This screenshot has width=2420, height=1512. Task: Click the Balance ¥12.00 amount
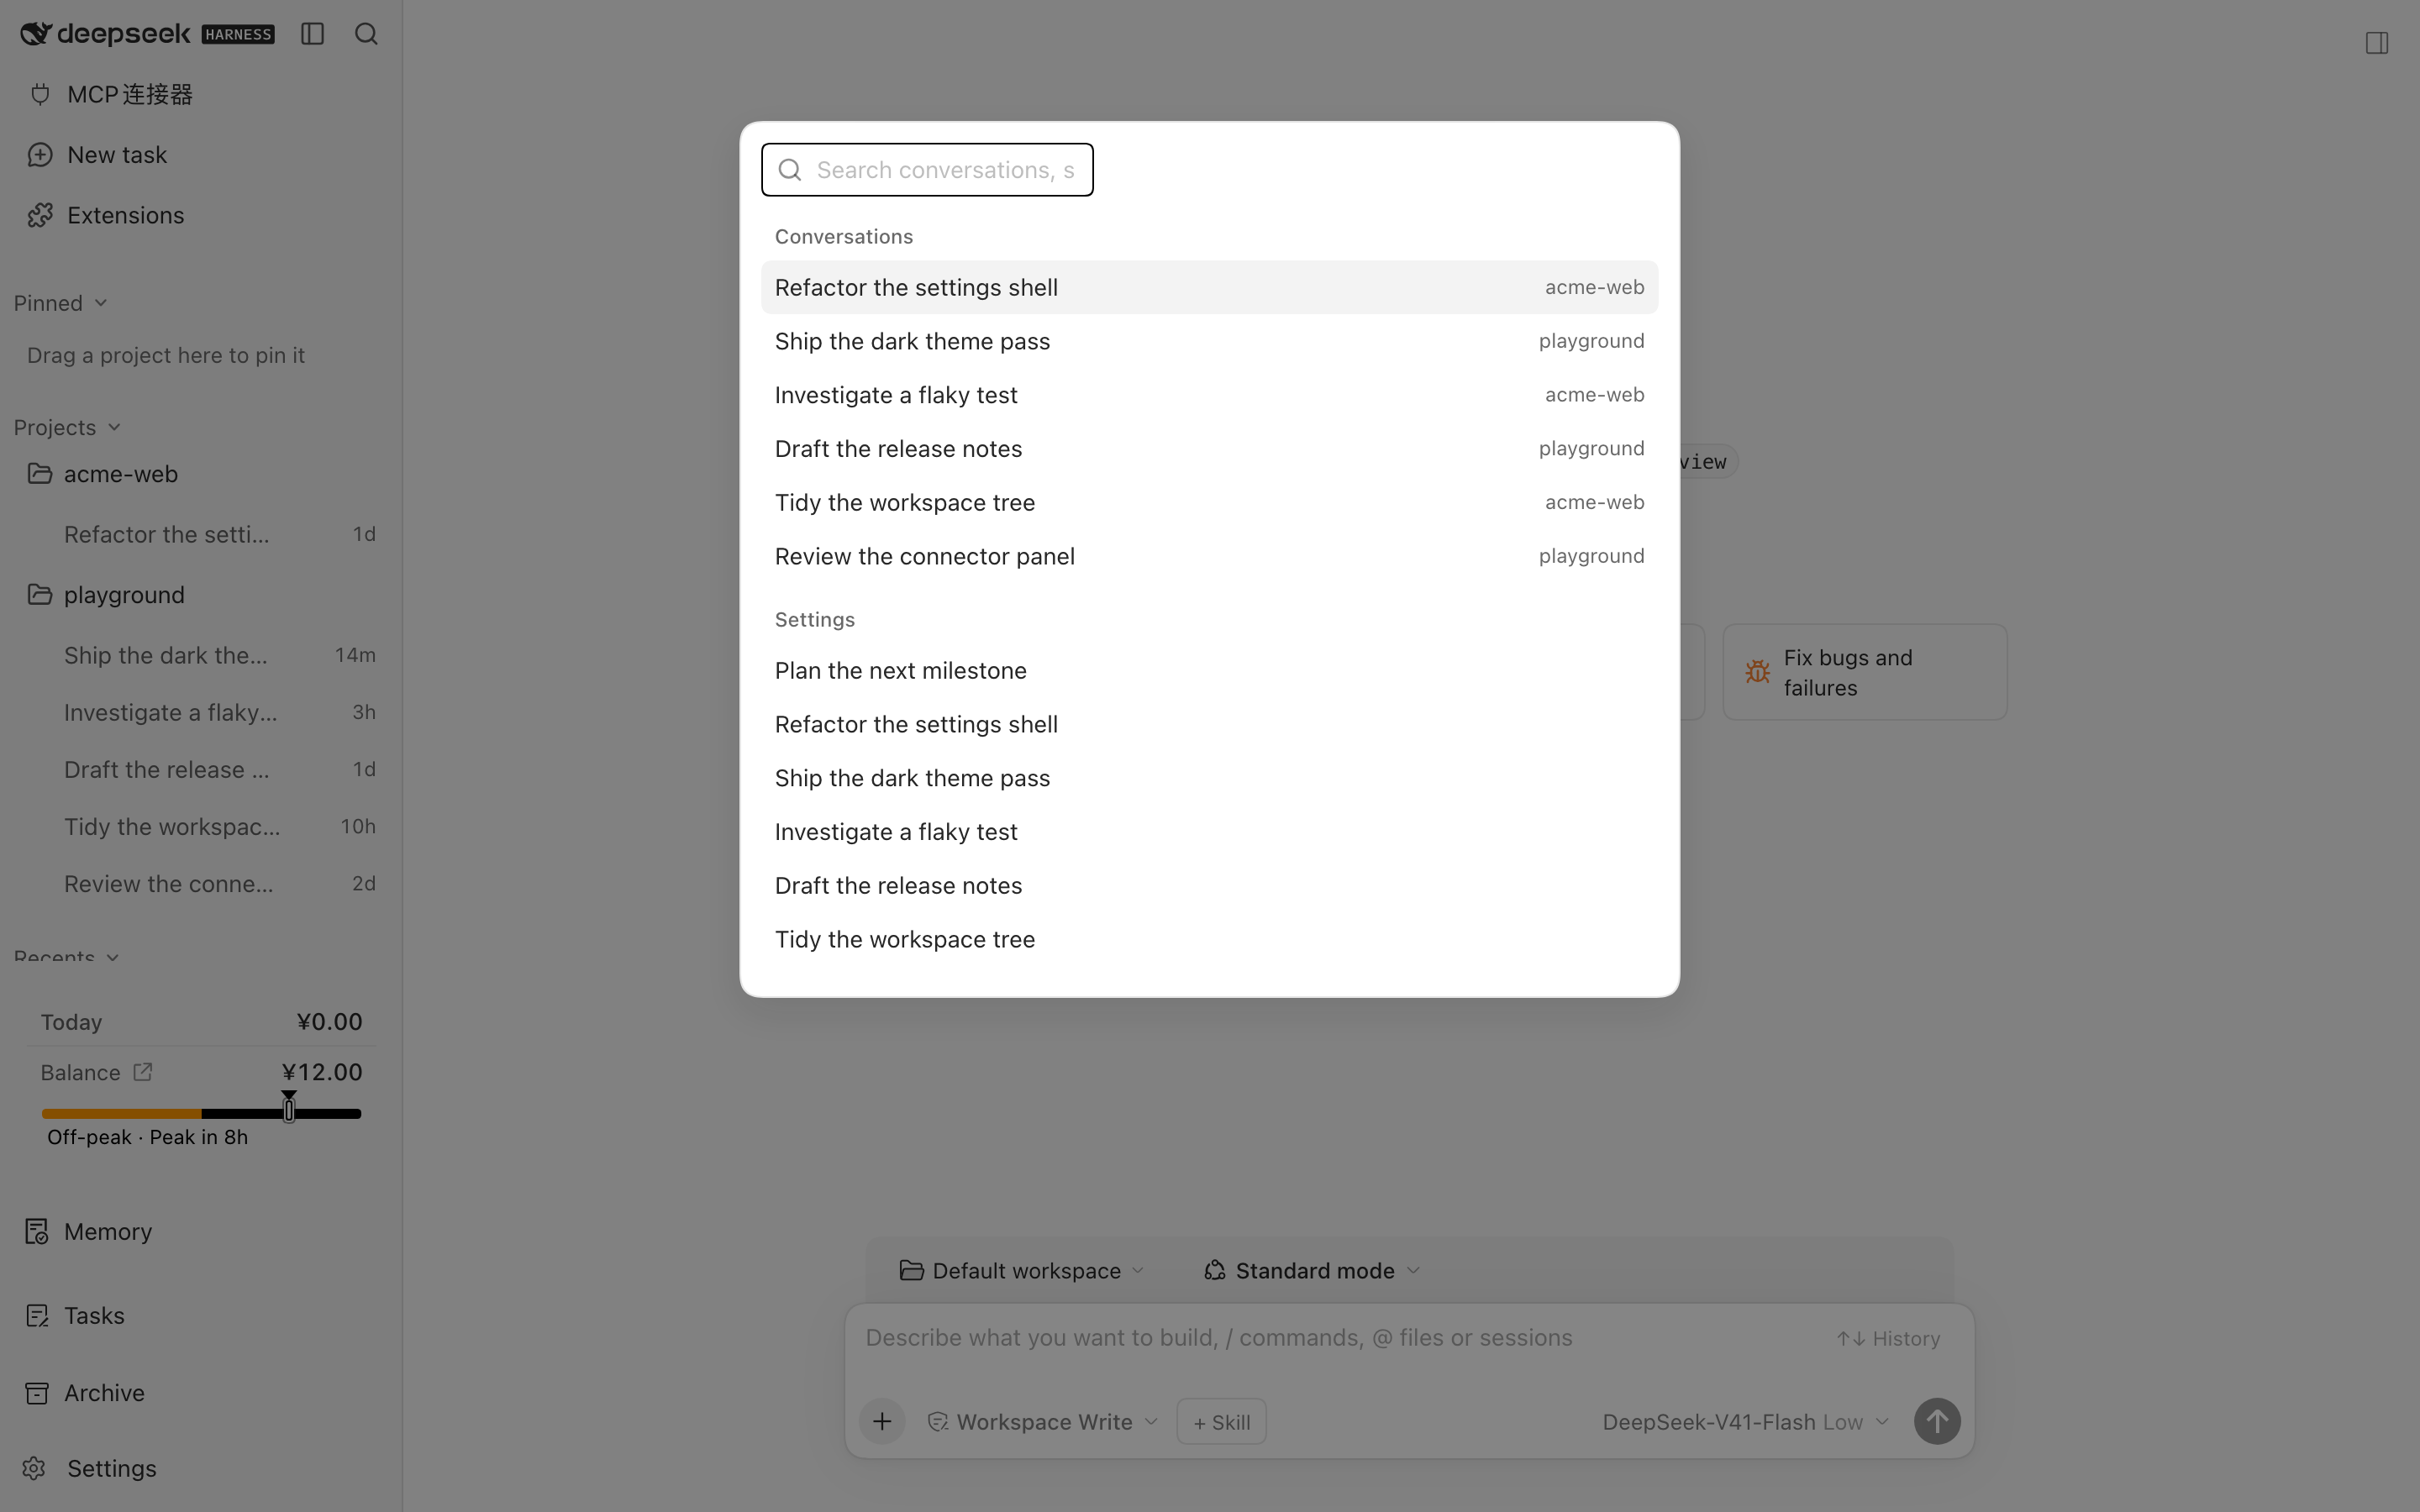pos(322,1072)
